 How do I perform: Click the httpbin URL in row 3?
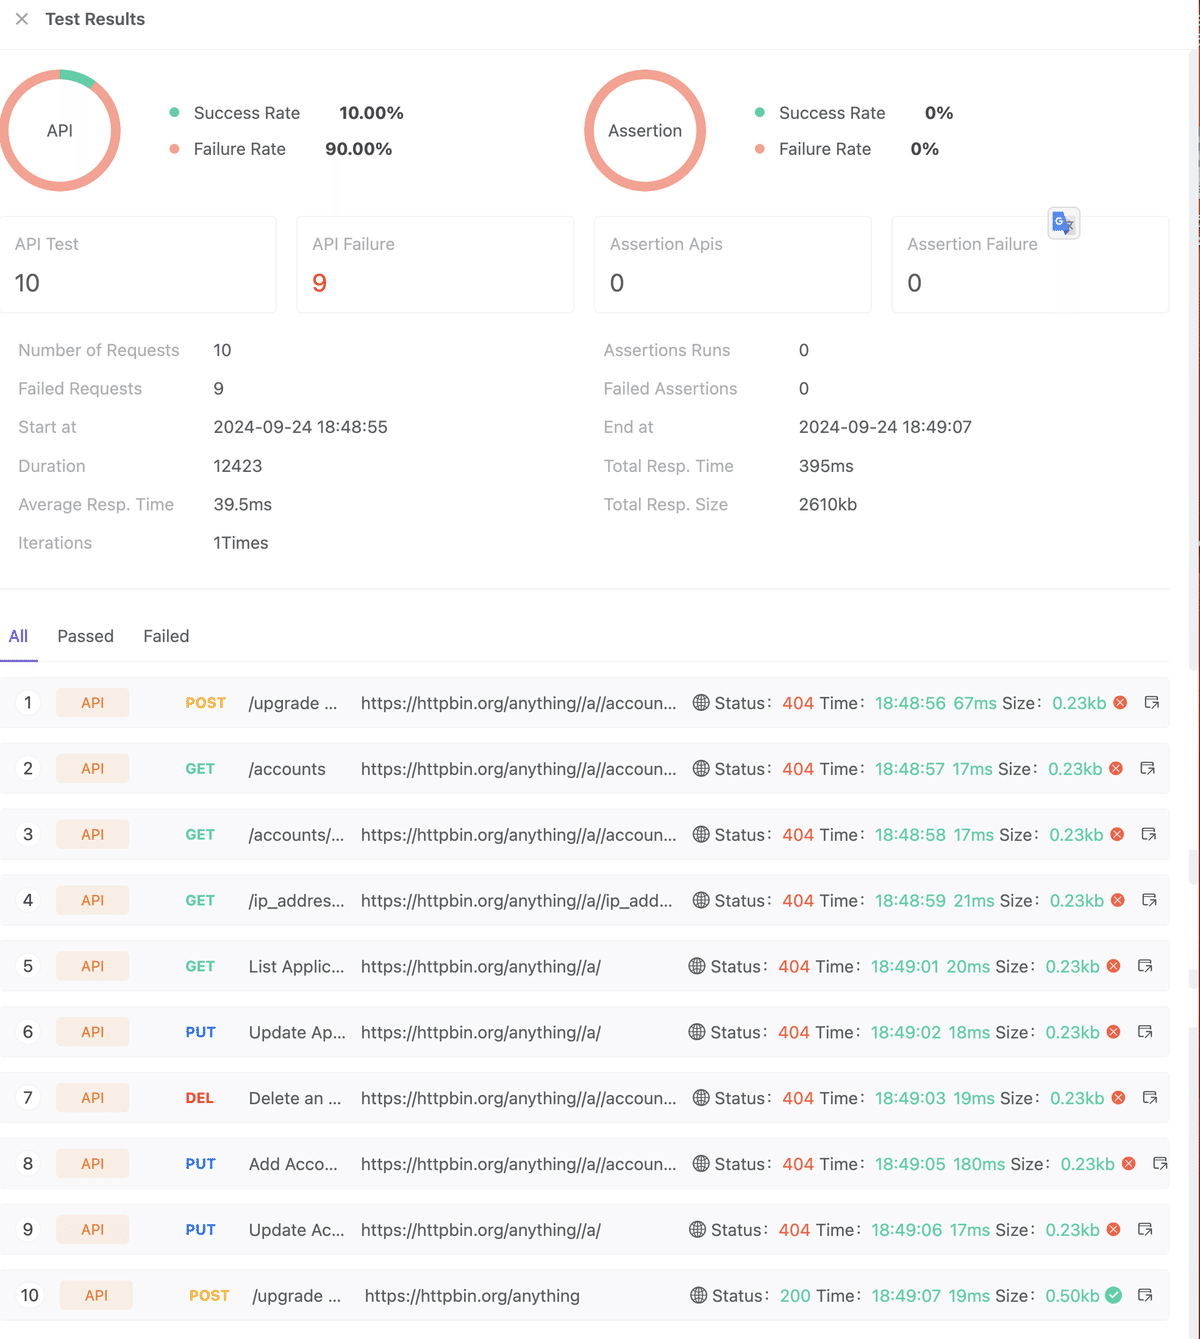click(518, 835)
